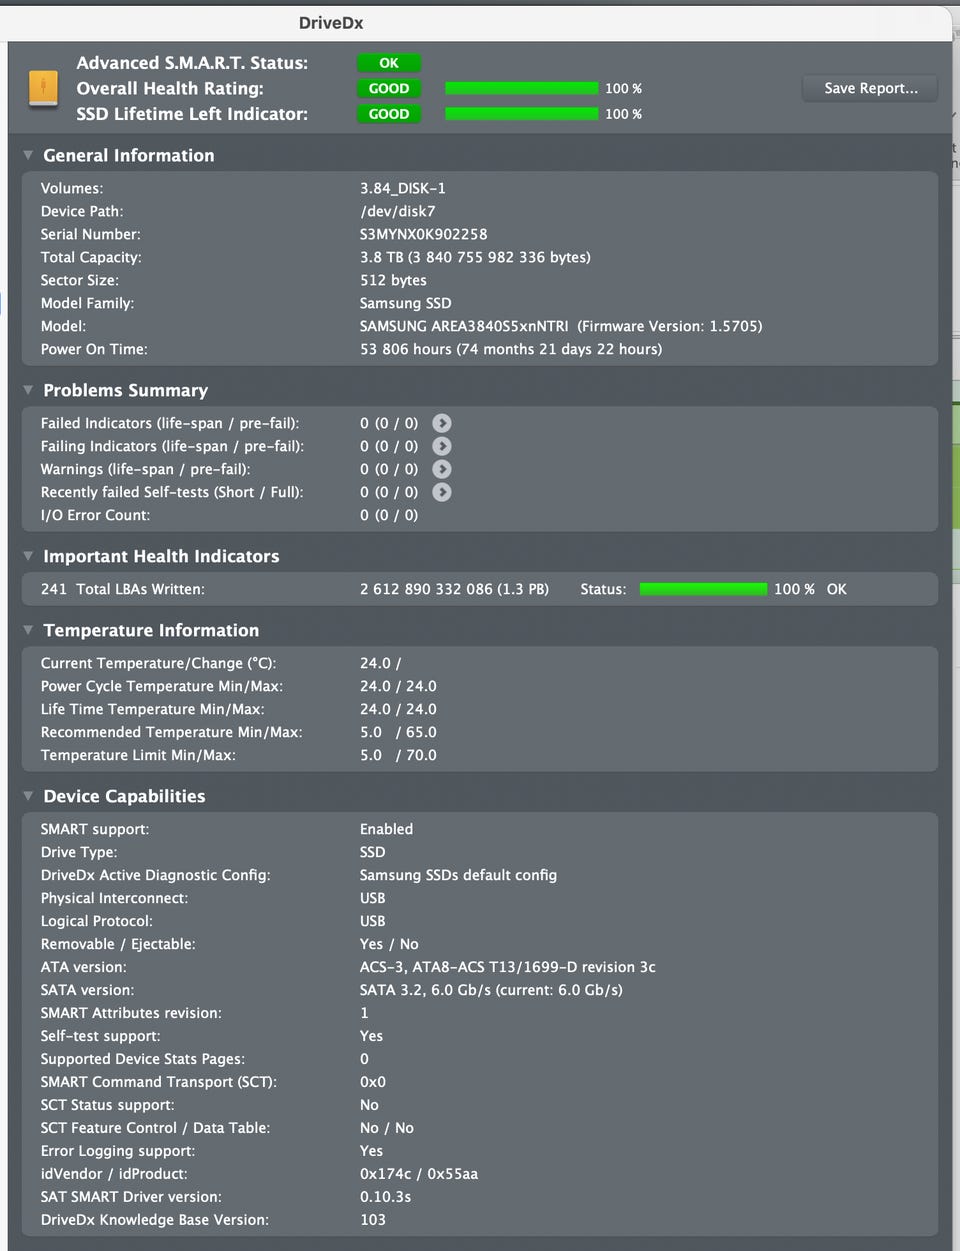This screenshot has height=1251, width=960.
Task: Collapse the Problems Summary section
Action: pyautogui.click(x=28, y=390)
